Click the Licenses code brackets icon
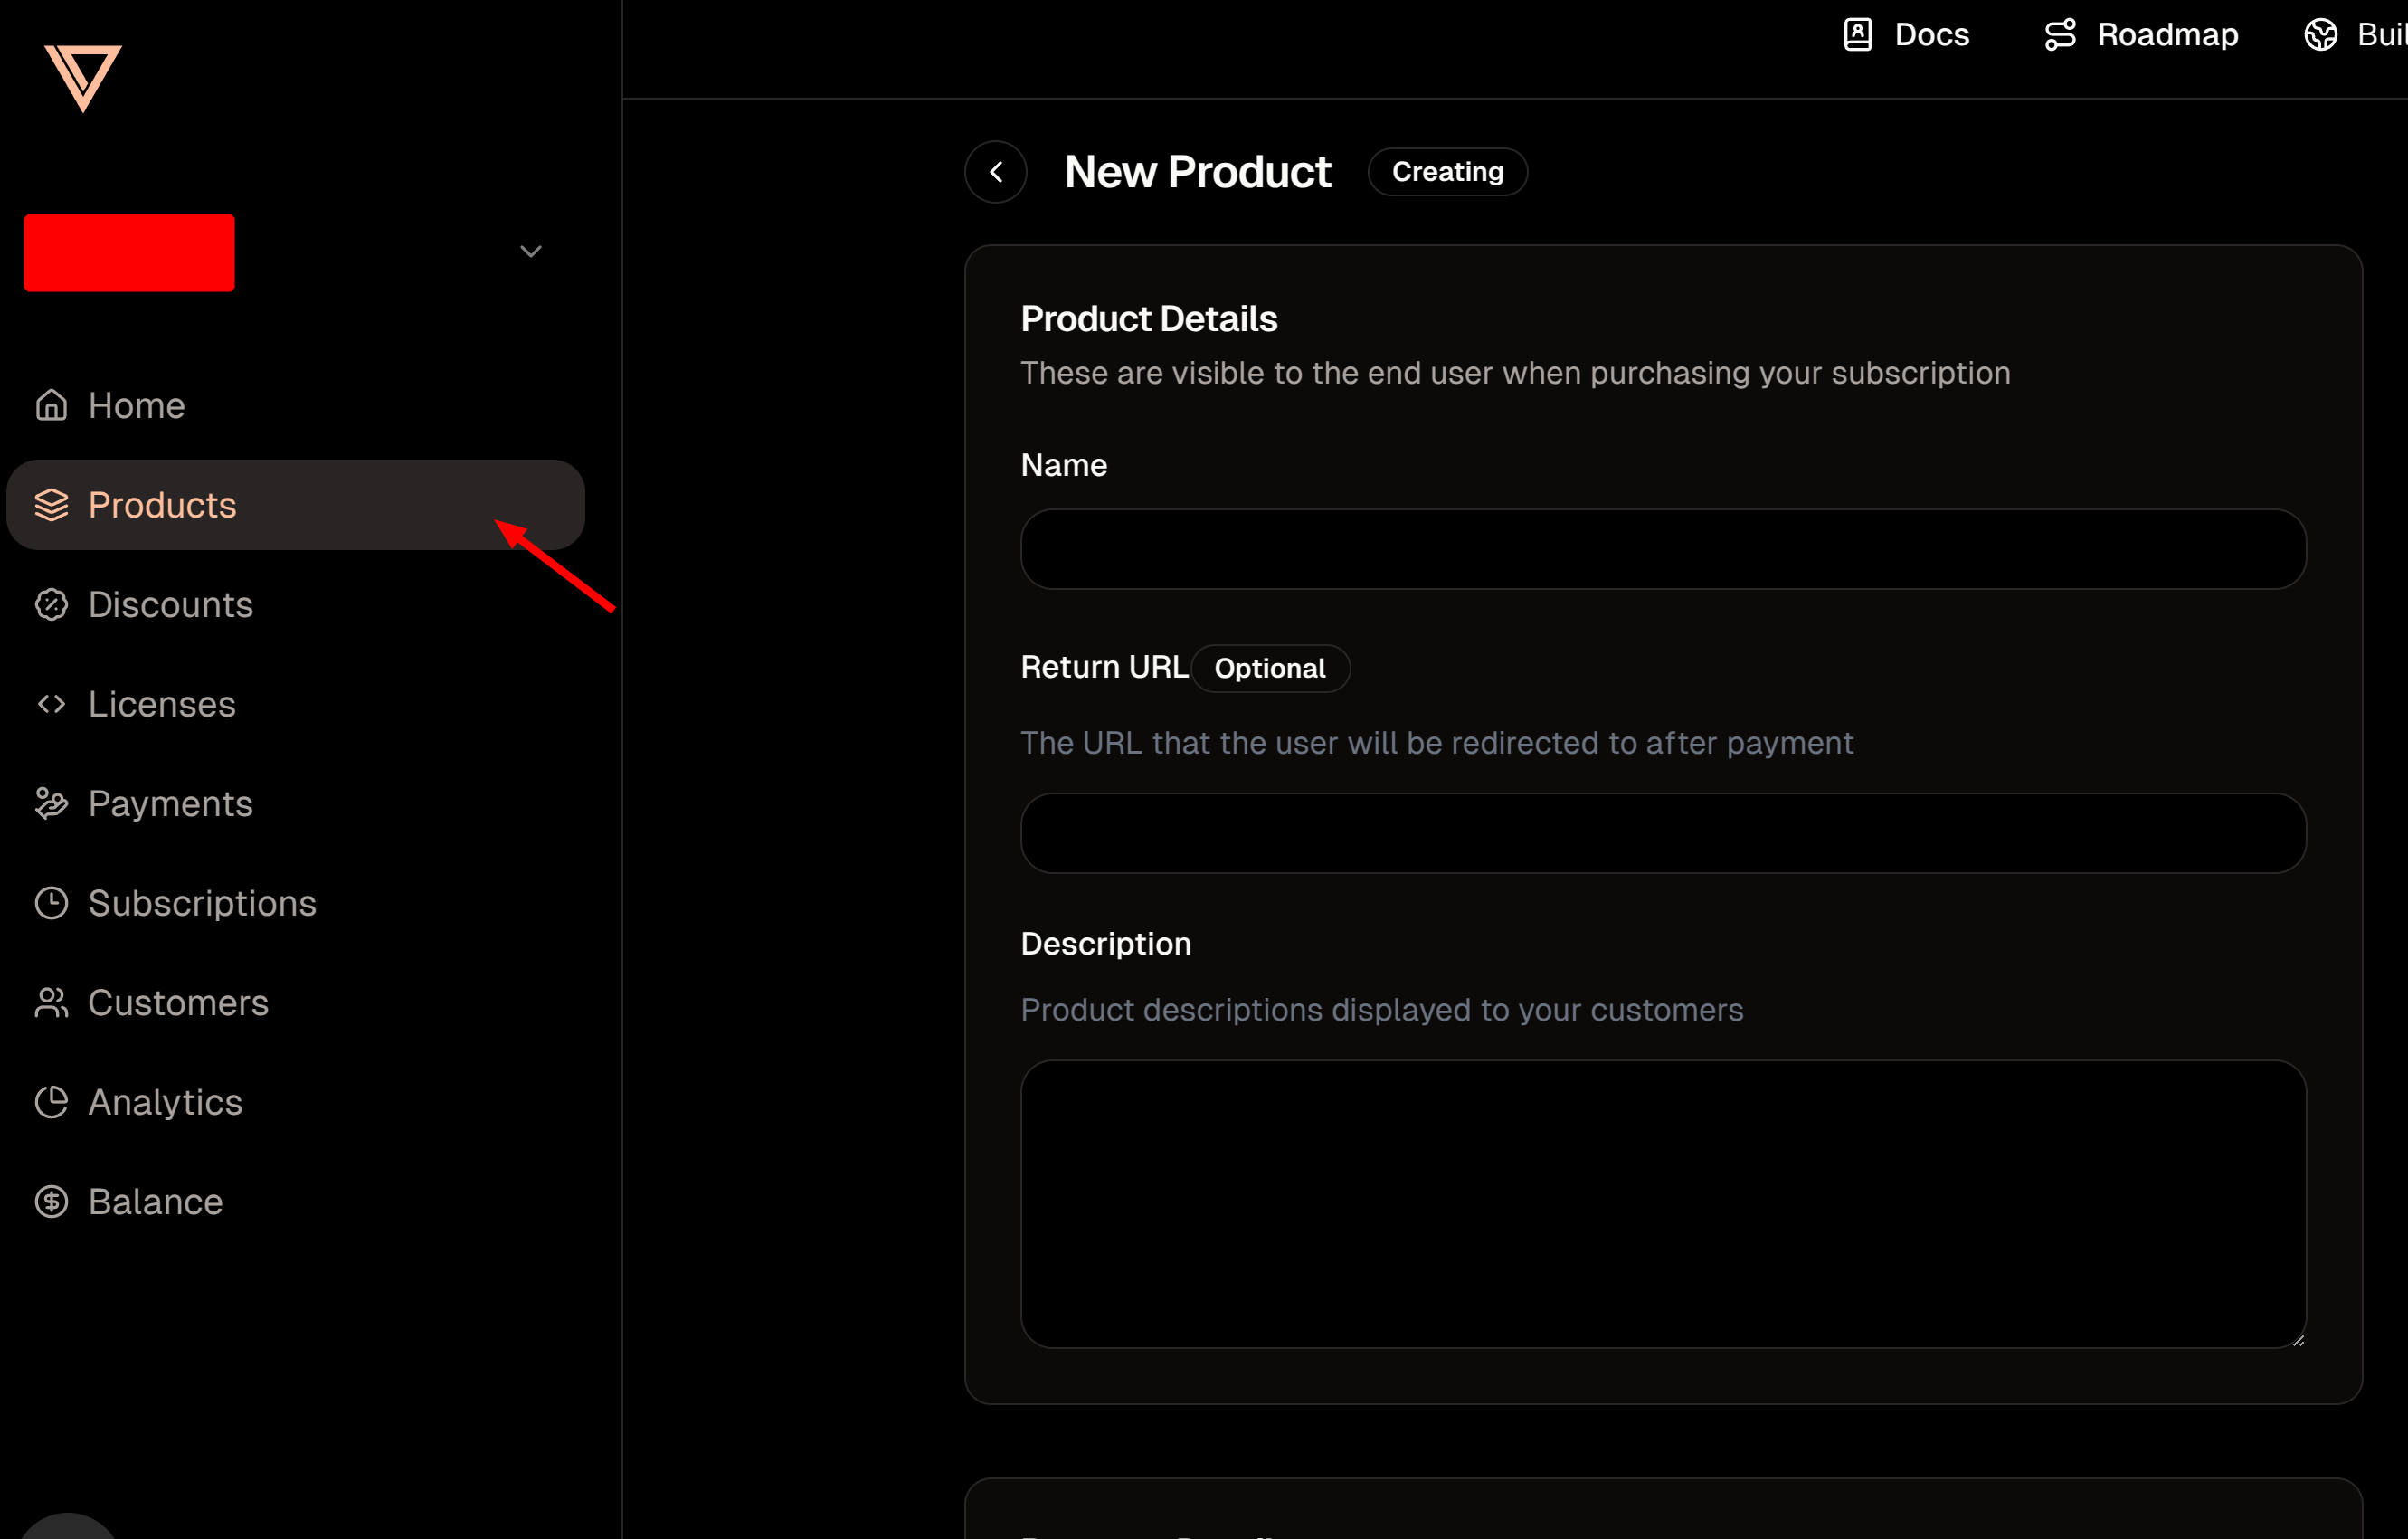 coord(51,704)
